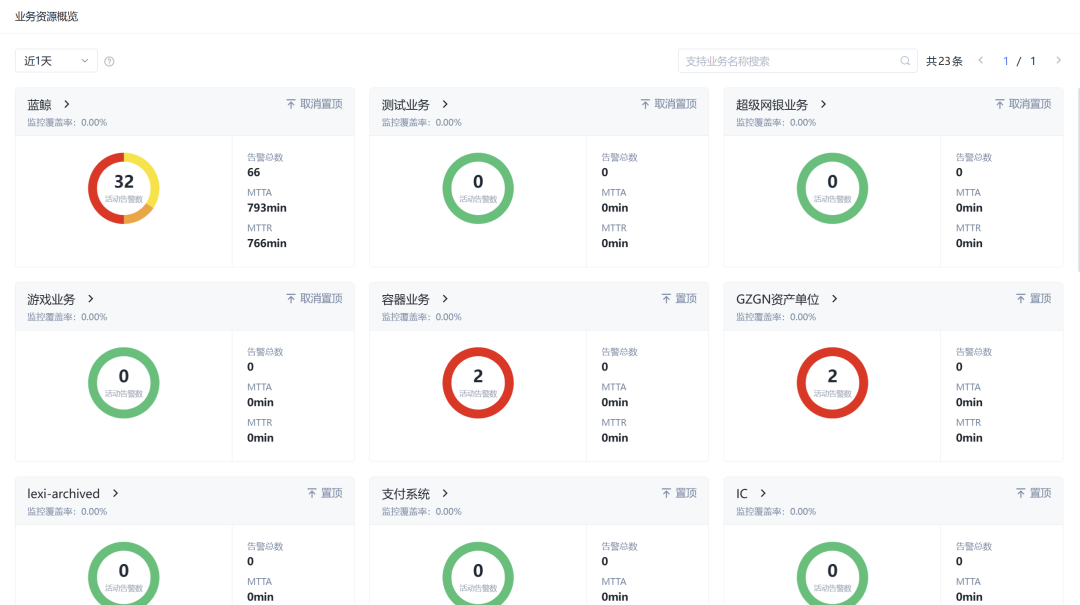Click the GZGN资产单位 red donut chart
Image resolution: width=1080 pixels, height=605 pixels.
point(832,382)
